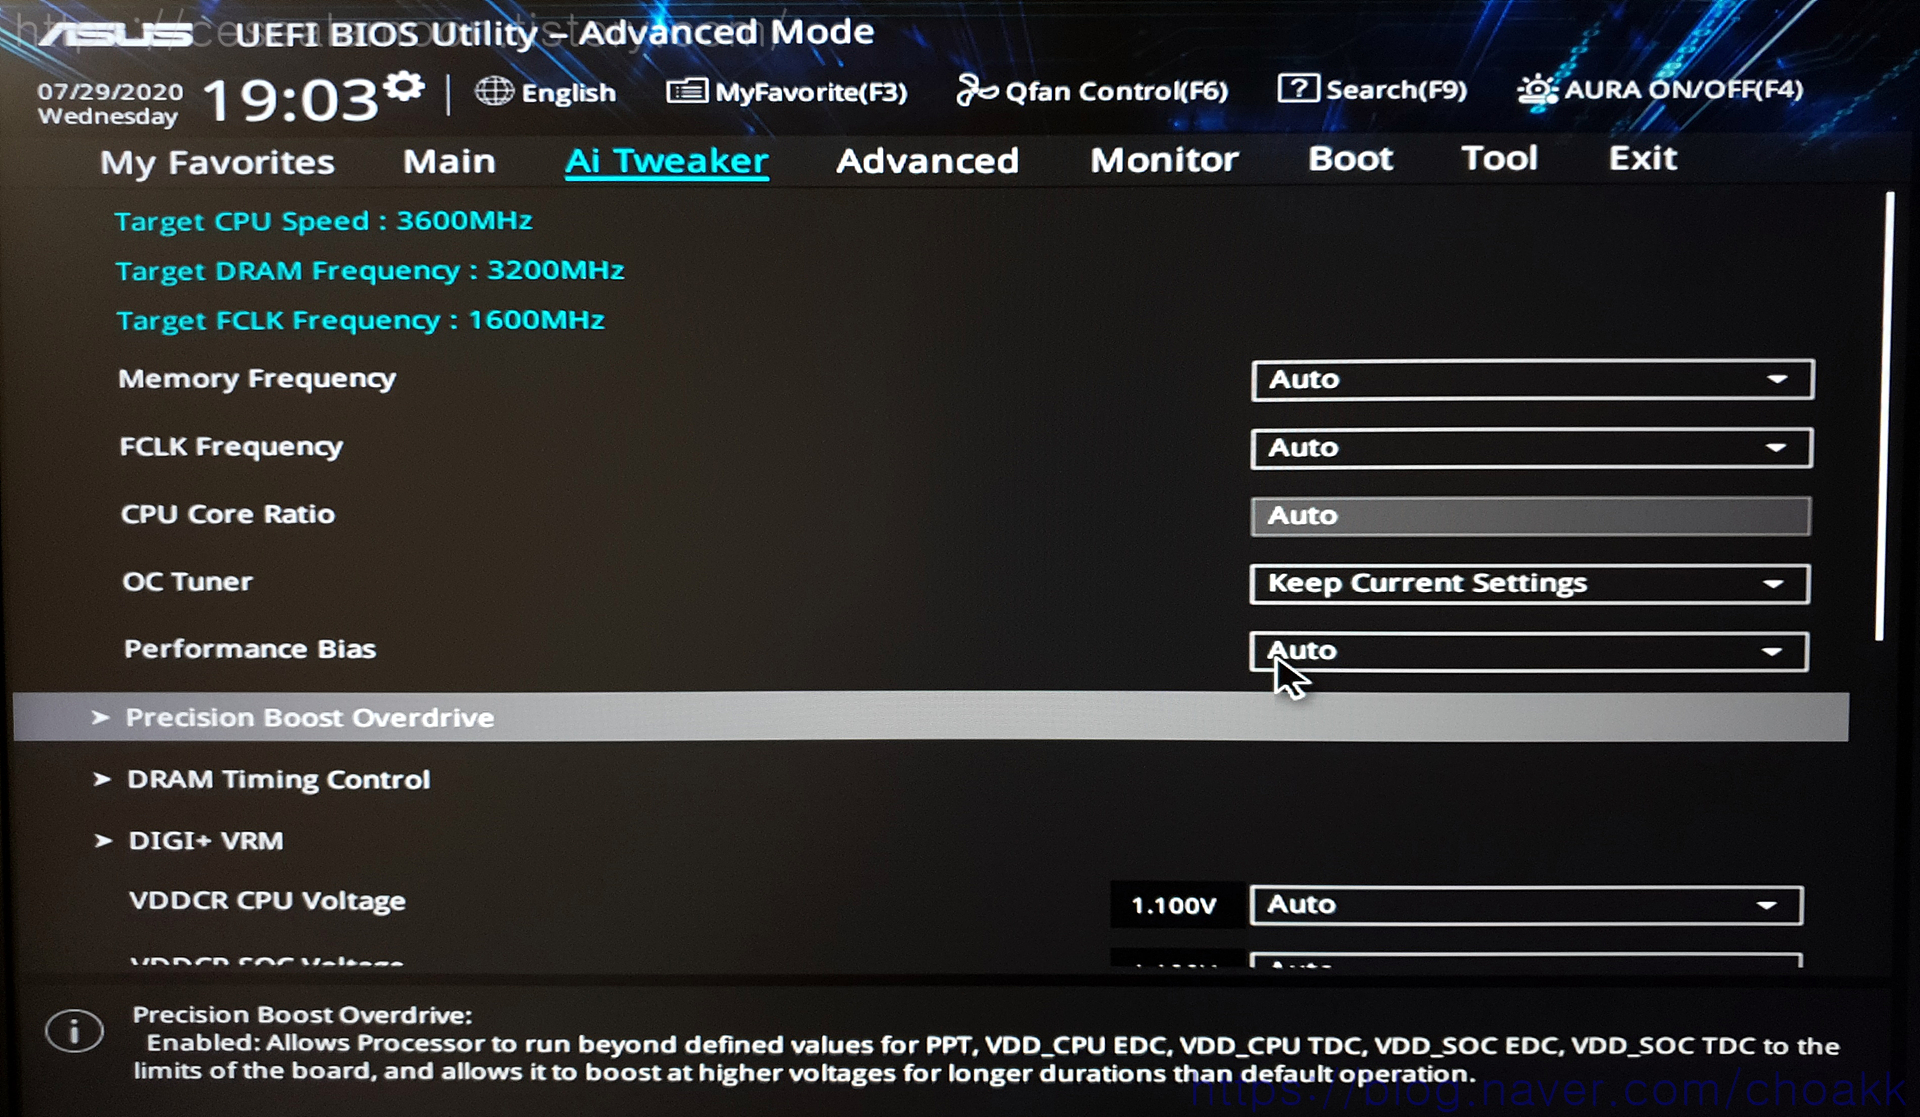Select the OC Tuner label
Image resolution: width=1920 pixels, height=1117 pixels.
click(x=187, y=581)
